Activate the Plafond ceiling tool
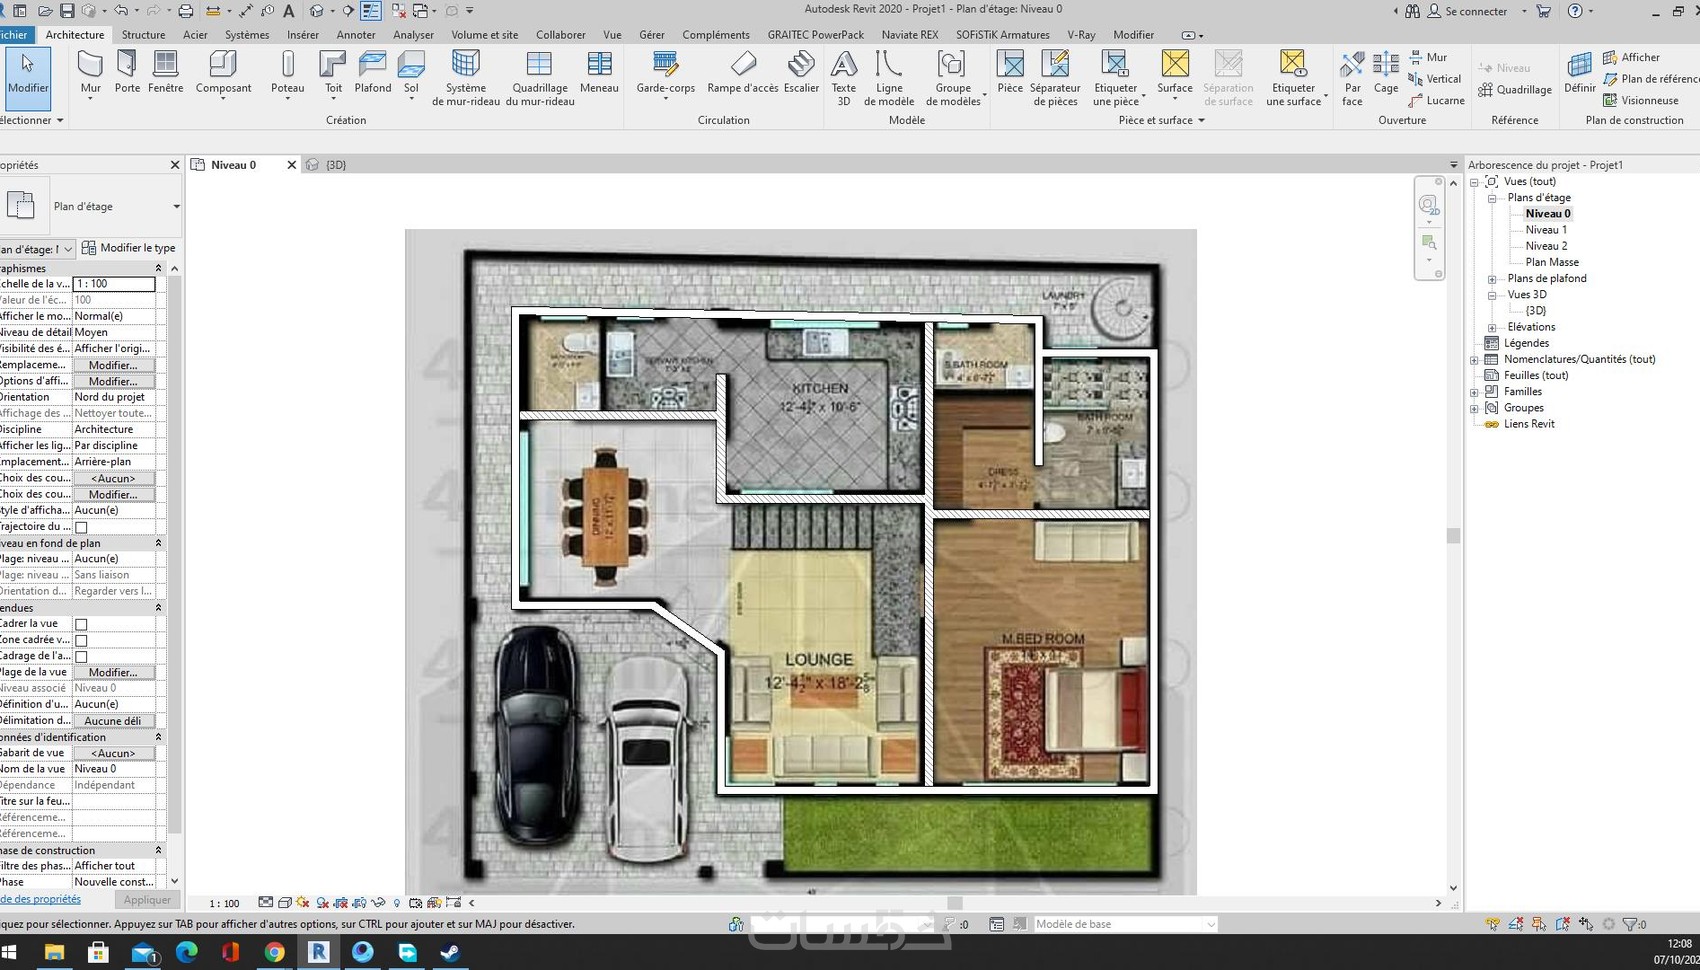 372,73
